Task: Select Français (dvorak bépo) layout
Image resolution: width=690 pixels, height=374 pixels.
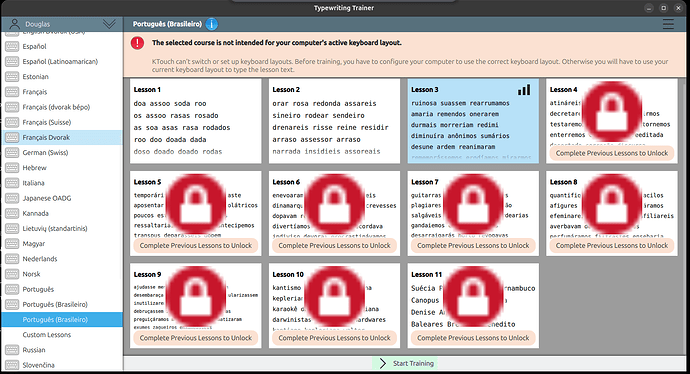Action: (62, 107)
